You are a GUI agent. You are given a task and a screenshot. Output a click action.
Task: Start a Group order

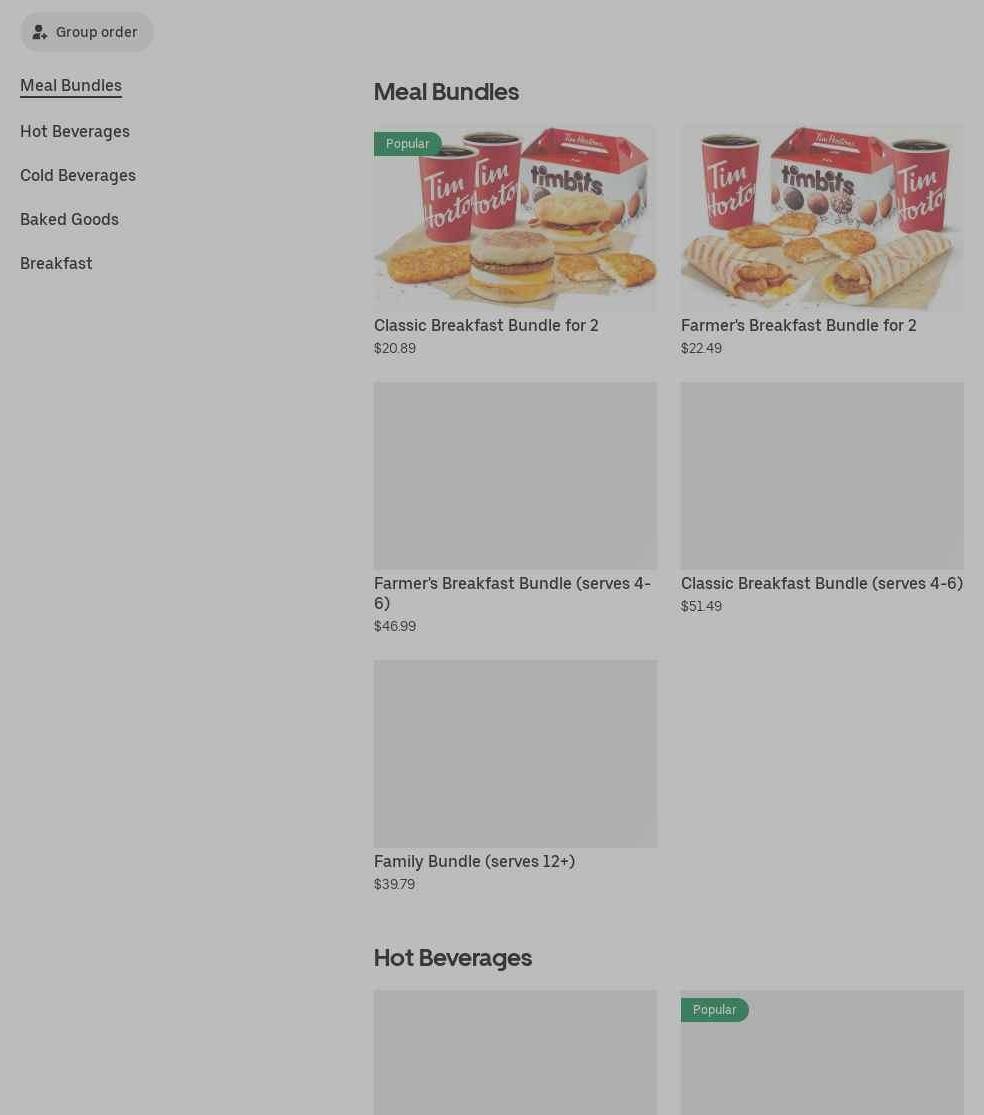(x=87, y=32)
